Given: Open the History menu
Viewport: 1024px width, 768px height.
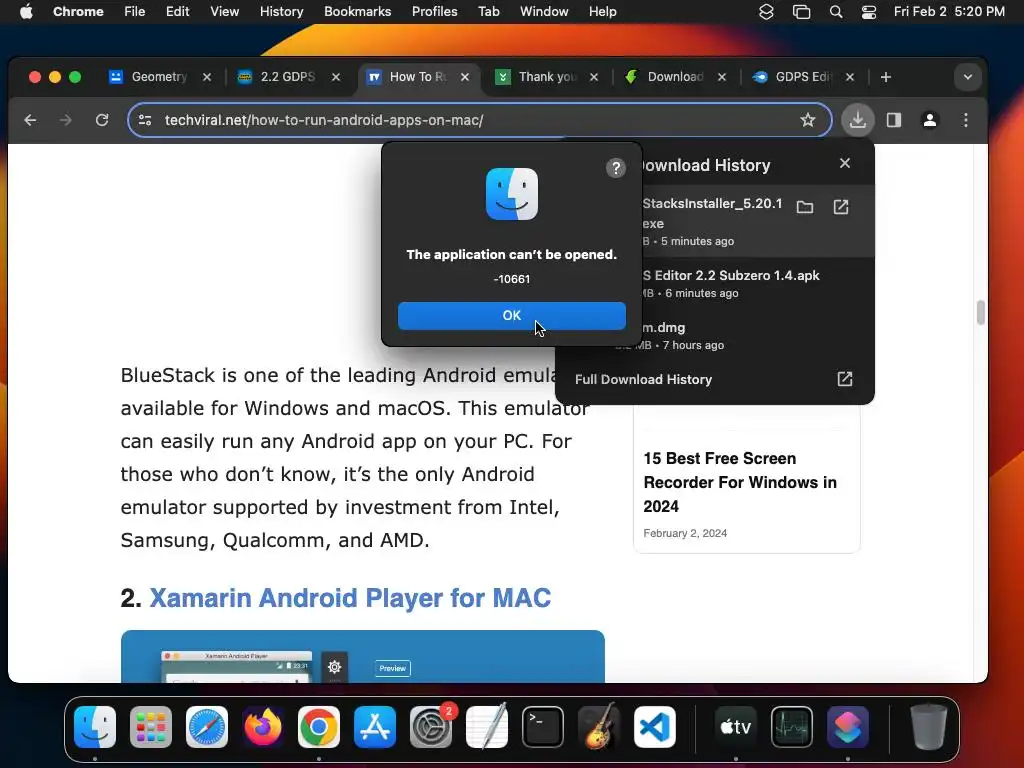Looking at the screenshot, I should coord(281,11).
